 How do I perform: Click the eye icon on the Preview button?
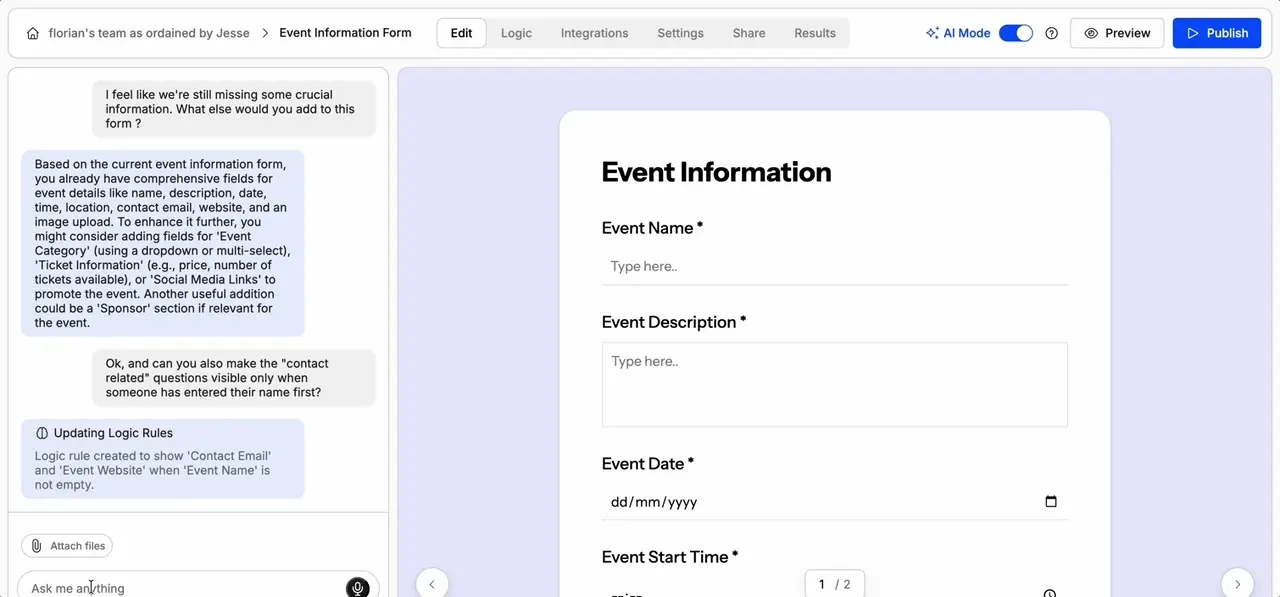click(x=1091, y=32)
